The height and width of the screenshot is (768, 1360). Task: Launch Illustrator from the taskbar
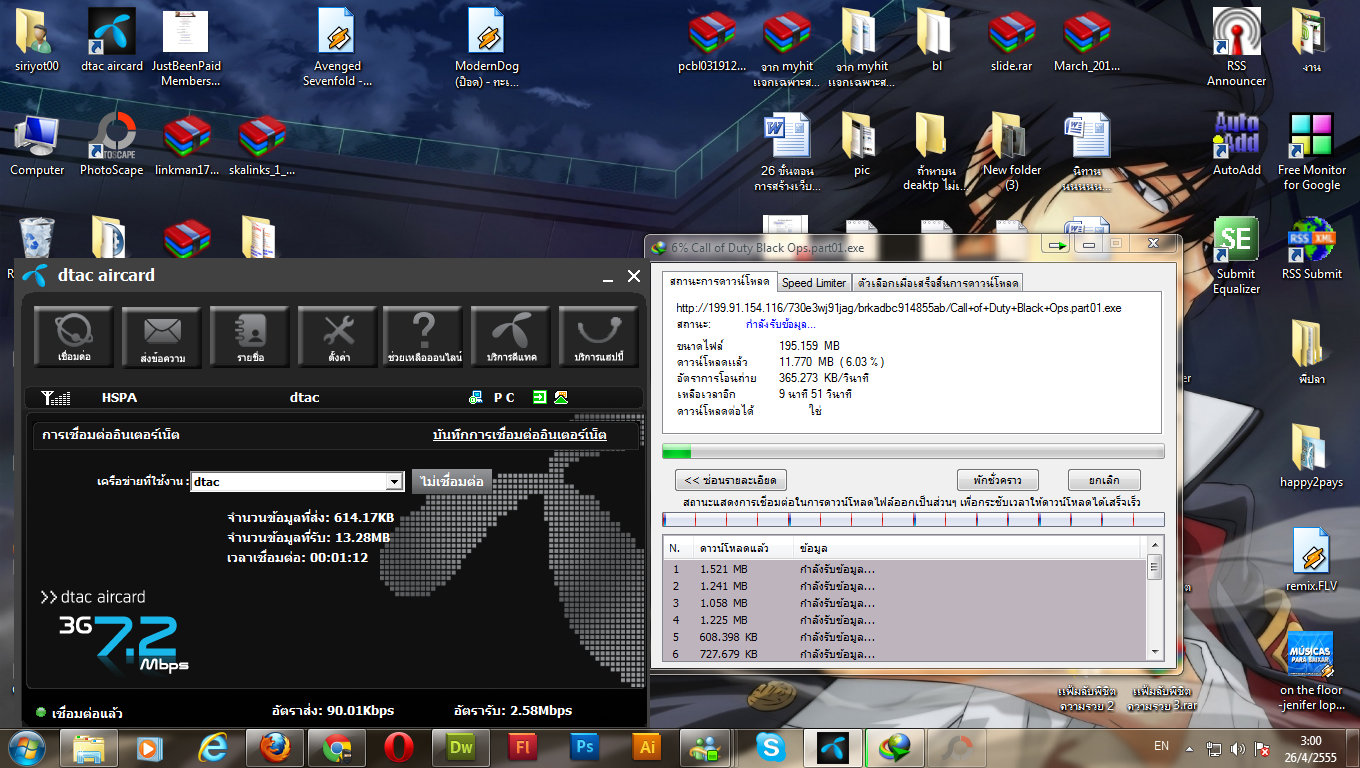pos(646,747)
